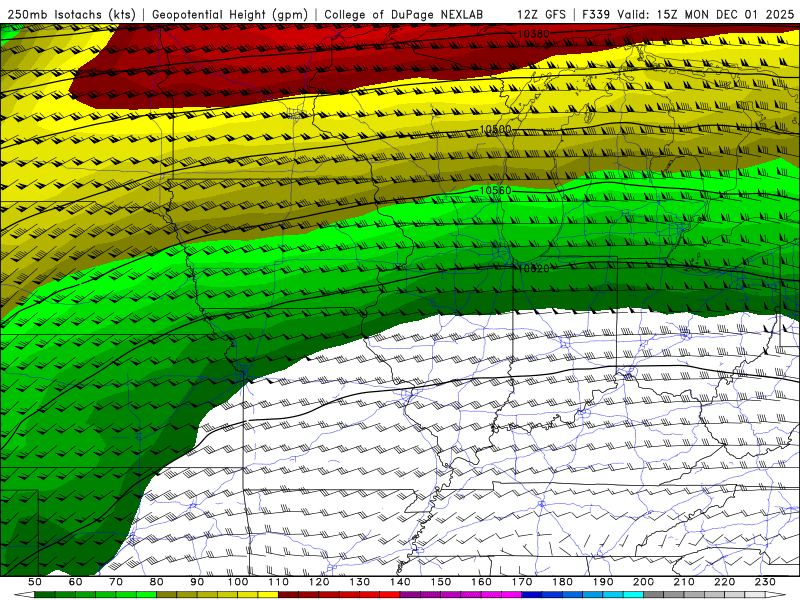The height and width of the screenshot is (600, 800).
Task: Click the 100 value on the color scale
Action: (238, 582)
